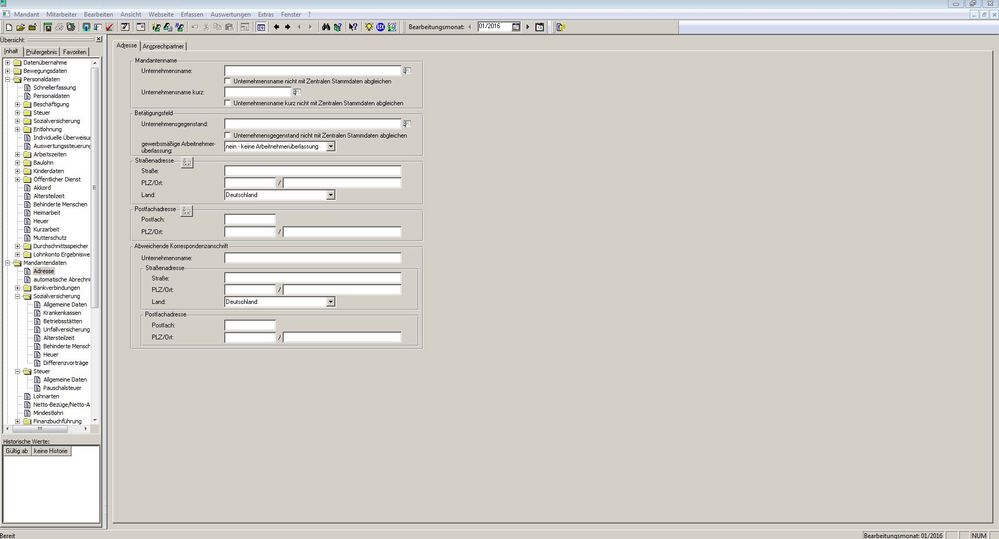Expand the Bankverbindungen tree node
Image resolution: width=999 pixels, height=539 pixels.
tap(17, 288)
